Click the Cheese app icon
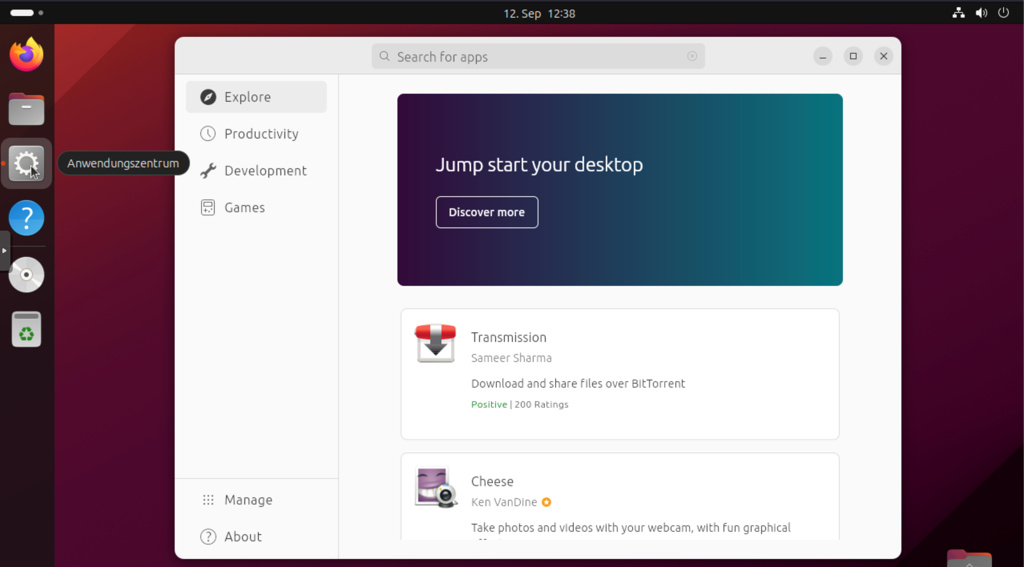This screenshot has height=567, width=1024. pyautogui.click(x=436, y=487)
